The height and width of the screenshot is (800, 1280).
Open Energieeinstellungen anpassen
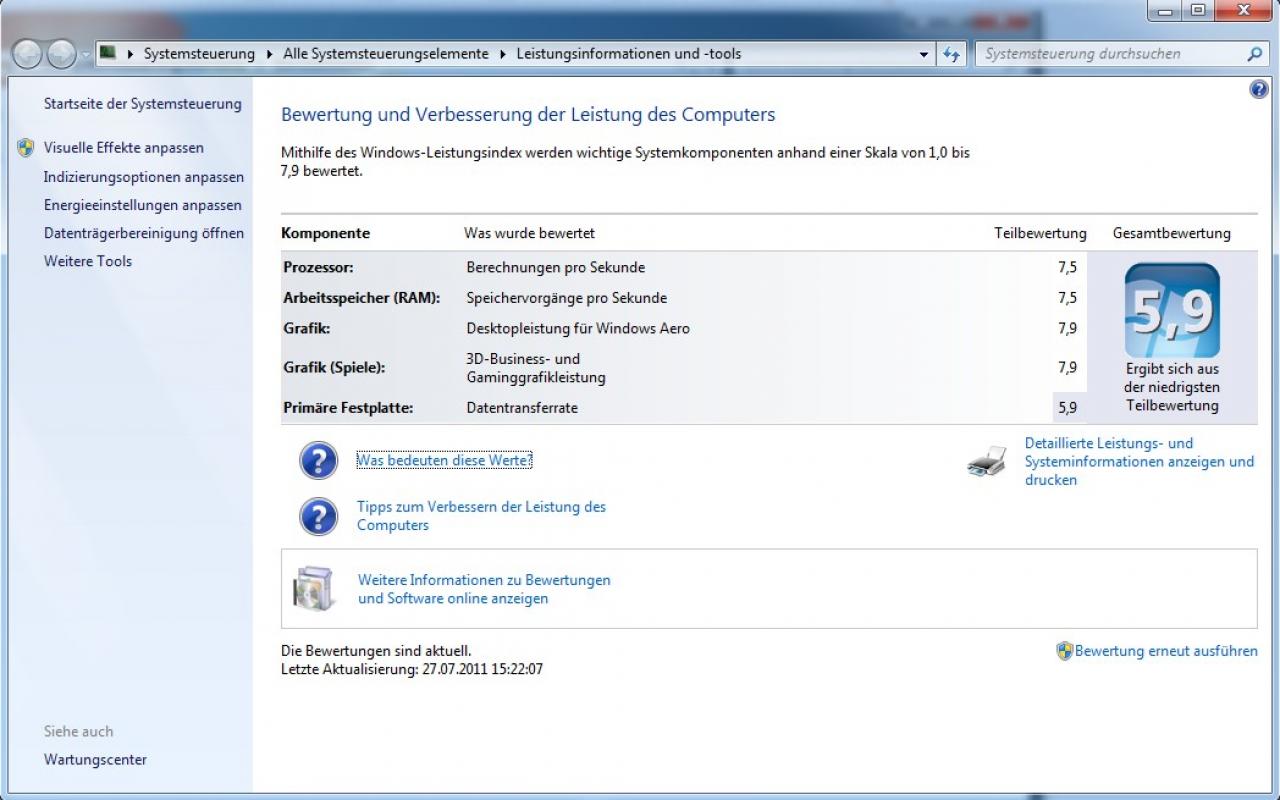click(143, 205)
